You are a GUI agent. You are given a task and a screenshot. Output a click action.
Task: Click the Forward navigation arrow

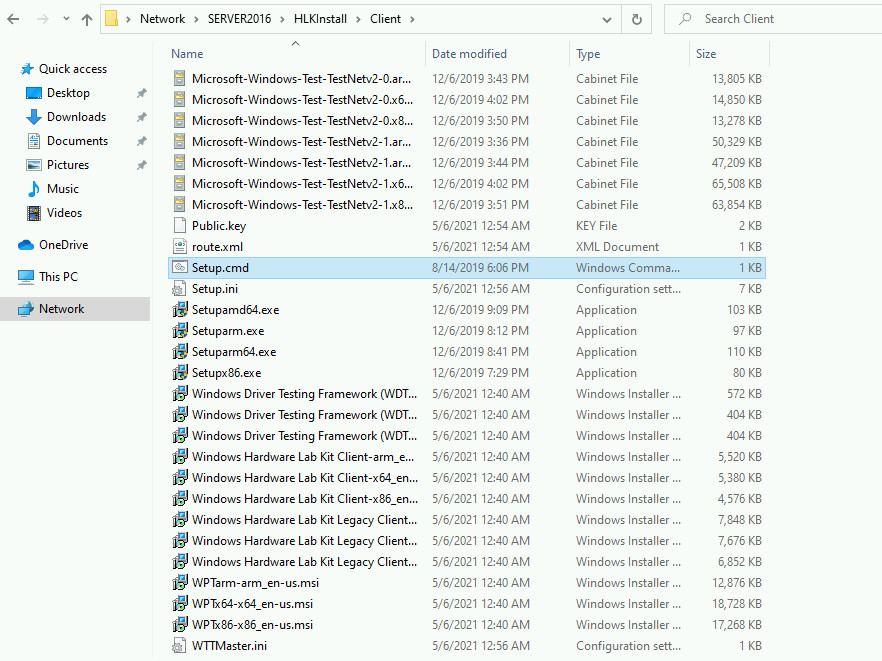pos(42,19)
